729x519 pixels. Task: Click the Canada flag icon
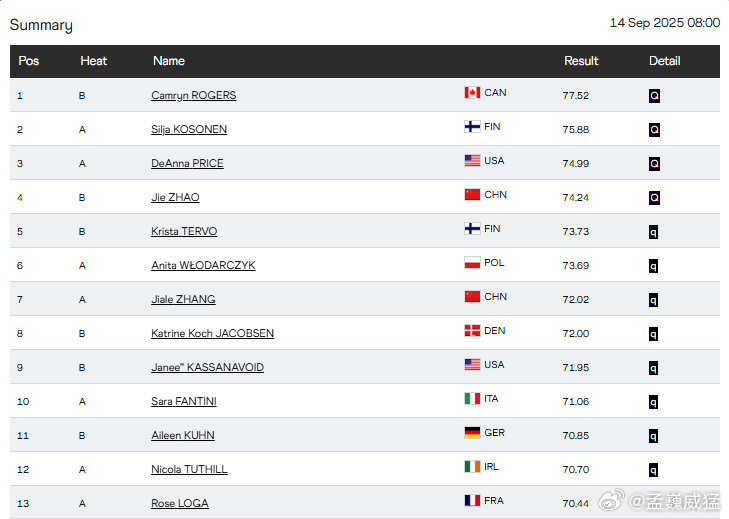(472, 93)
